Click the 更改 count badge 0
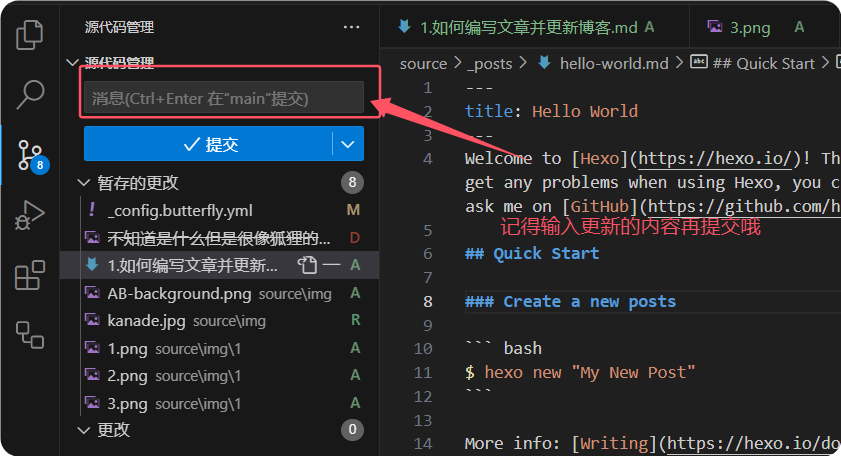 tap(352, 429)
